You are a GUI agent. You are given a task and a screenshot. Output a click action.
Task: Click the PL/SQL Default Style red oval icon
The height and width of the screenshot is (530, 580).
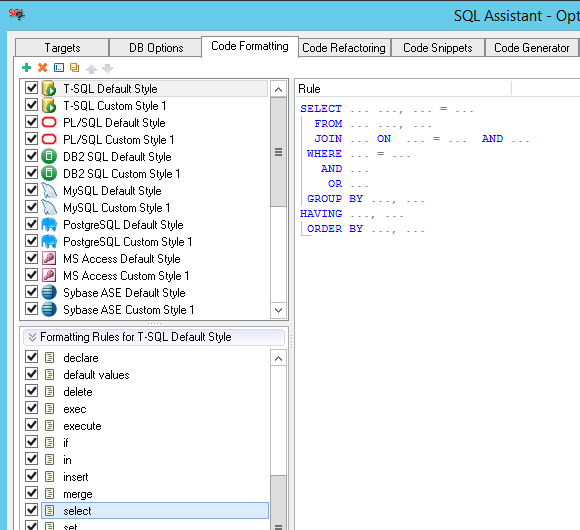click(x=49, y=122)
